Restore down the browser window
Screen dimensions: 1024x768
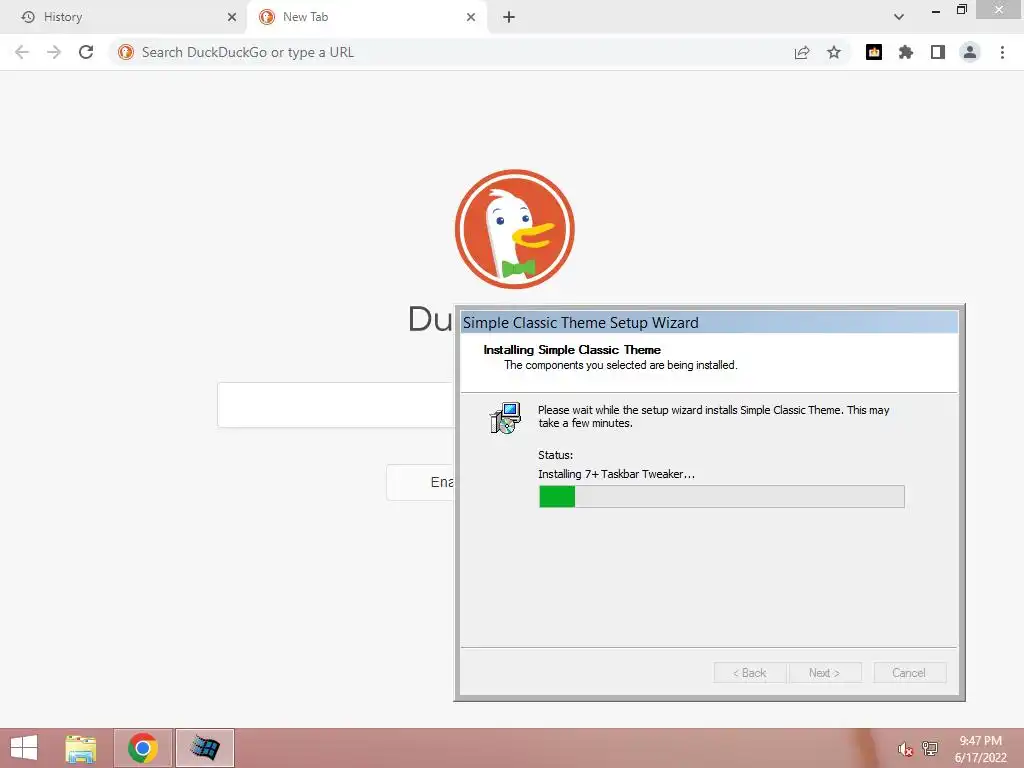pos(961,10)
